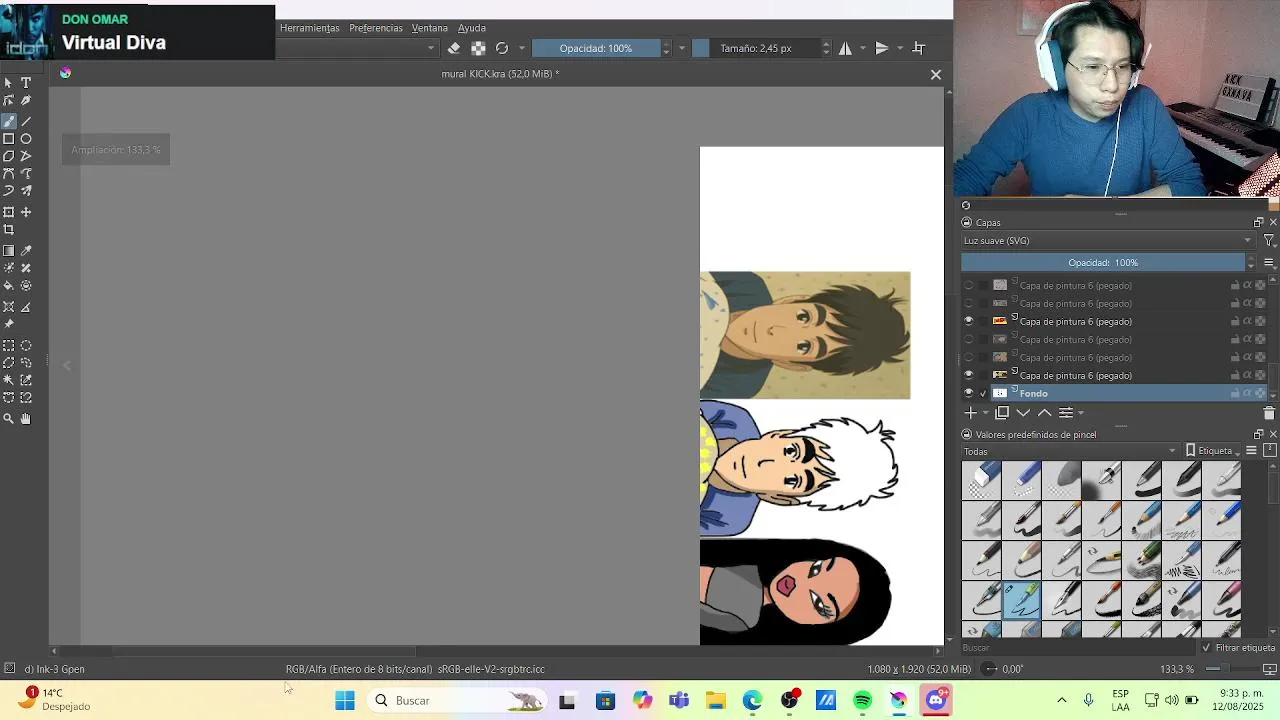Click the brush presets Buscar search field
The height and width of the screenshot is (720, 1280).
pyautogui.click(x=1078, y=648)
